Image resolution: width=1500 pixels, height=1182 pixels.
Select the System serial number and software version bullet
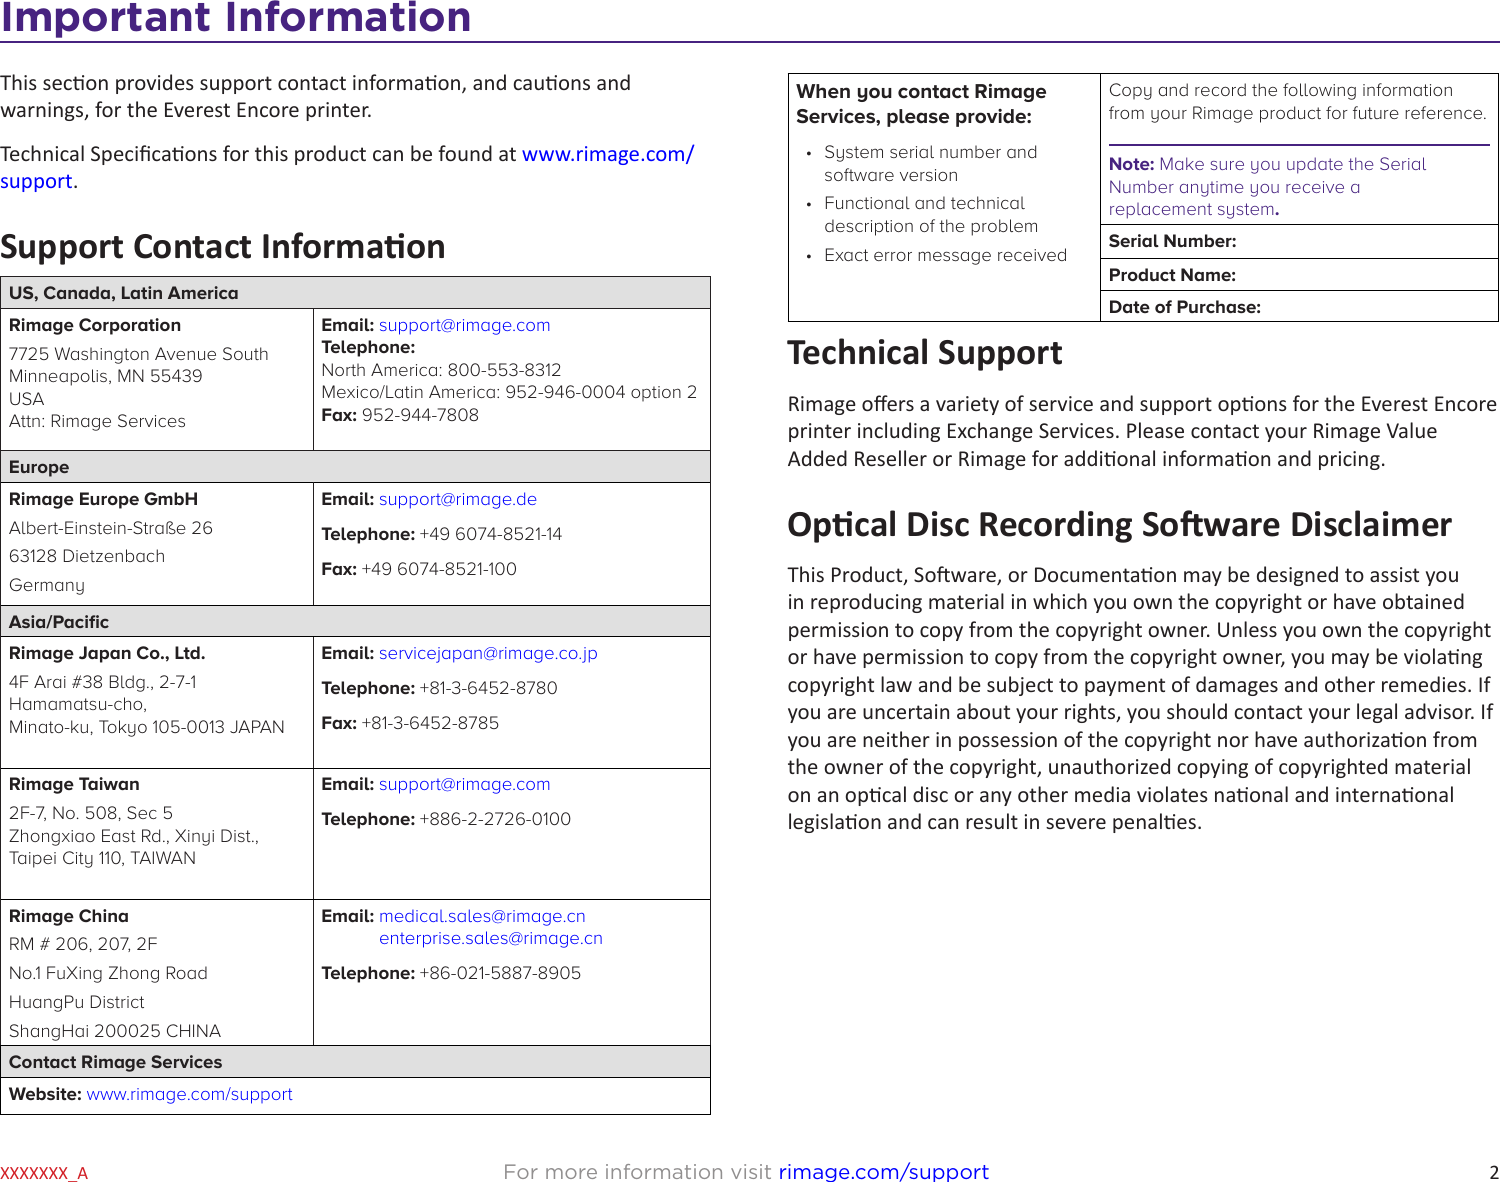930,163
